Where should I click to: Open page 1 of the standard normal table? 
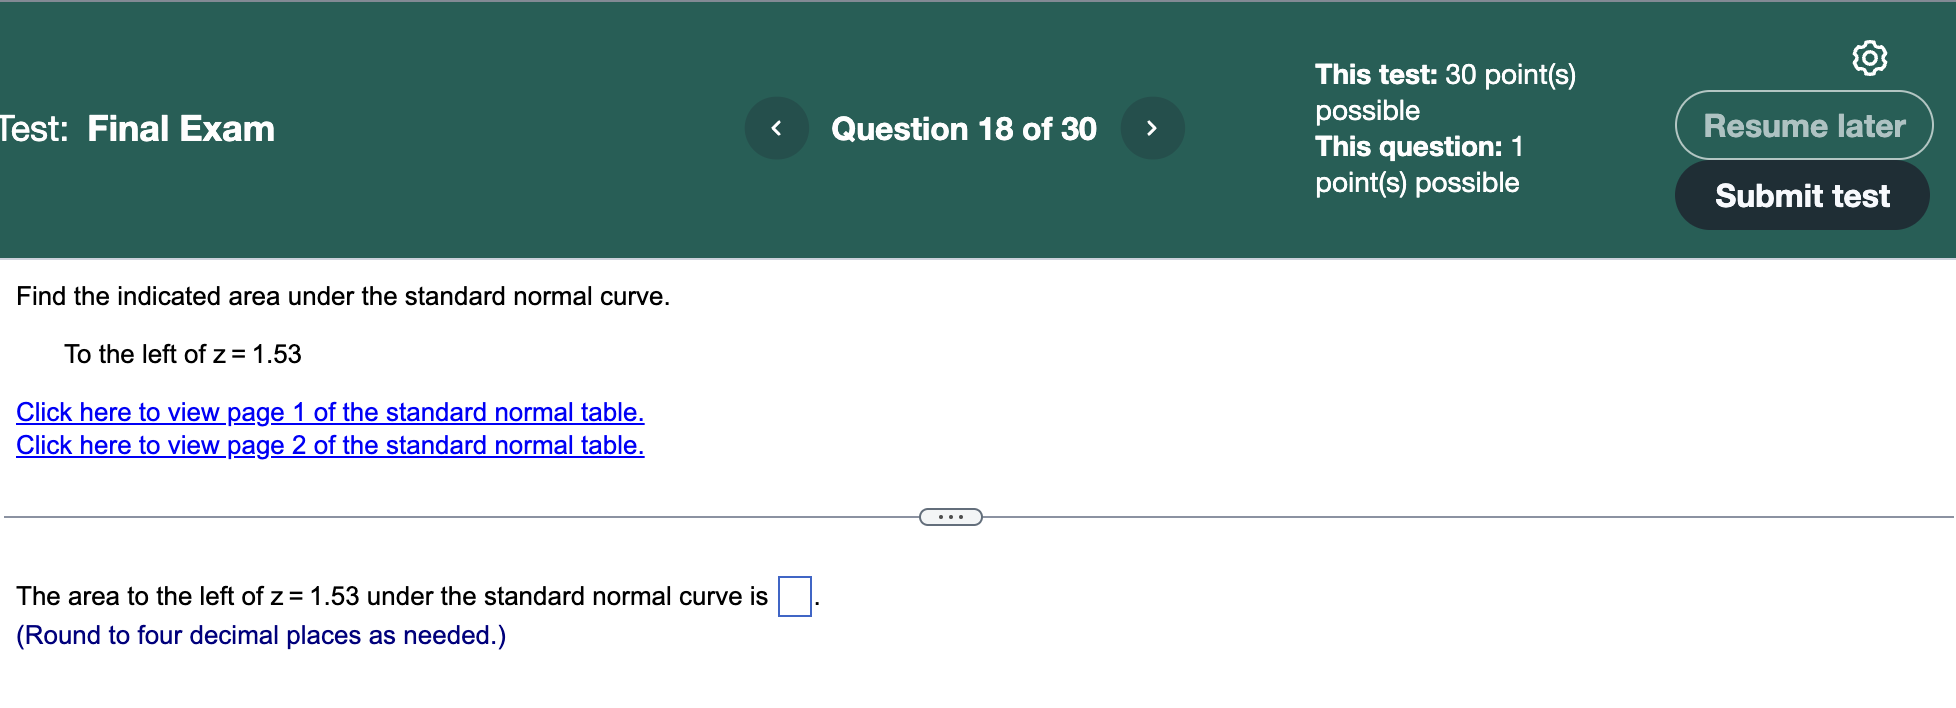[330, 412]
